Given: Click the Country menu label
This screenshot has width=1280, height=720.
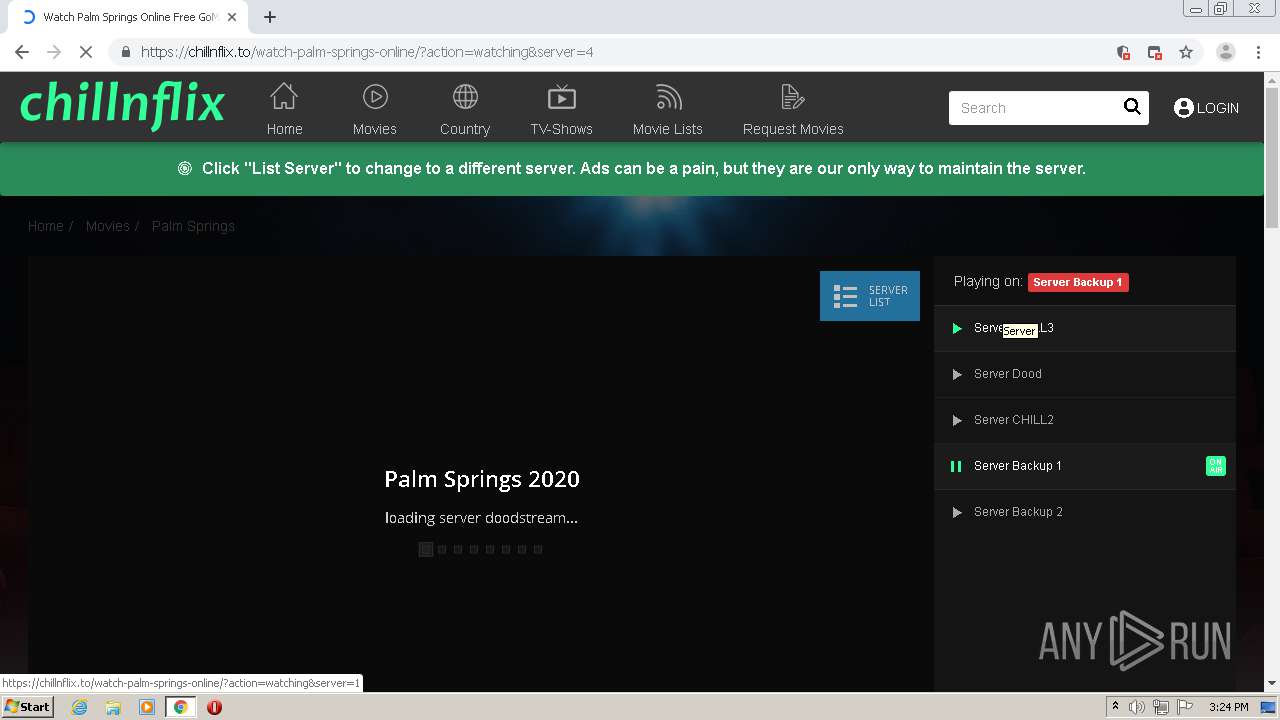Looking at the screenshot, I should pyautogui.click(x=465, y=129).
